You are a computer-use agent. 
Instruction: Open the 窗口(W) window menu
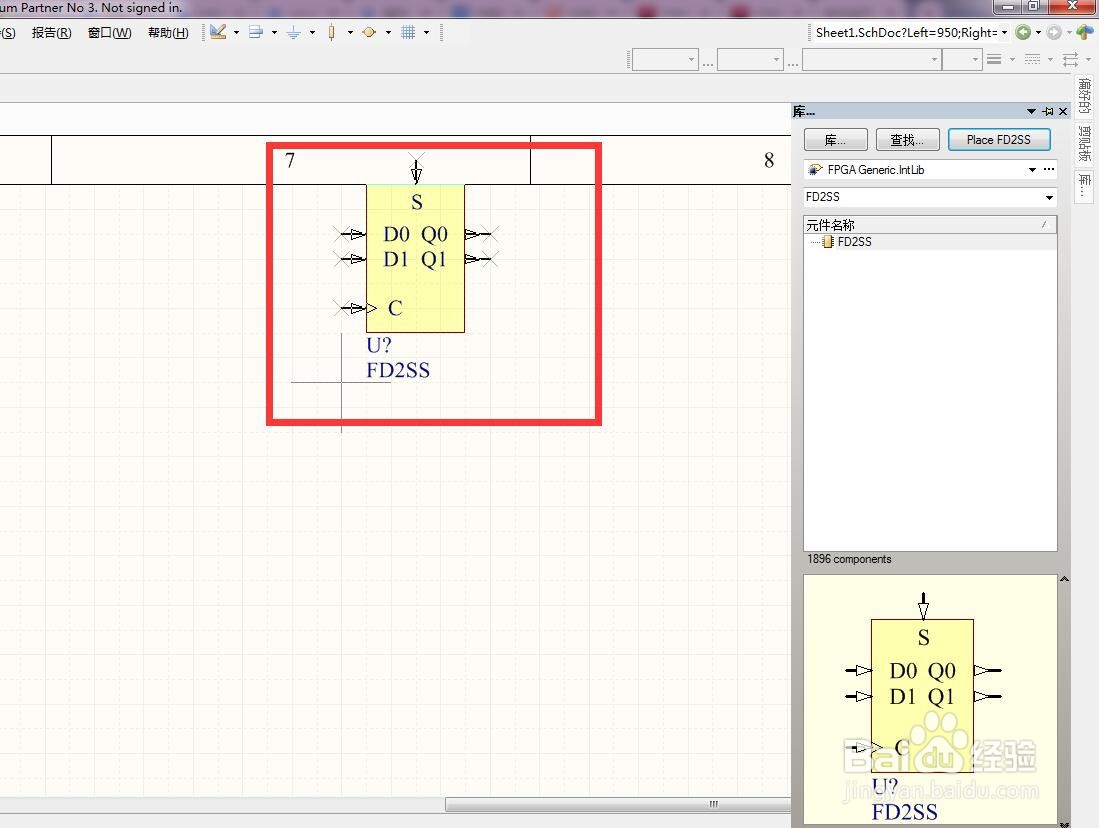109,32
